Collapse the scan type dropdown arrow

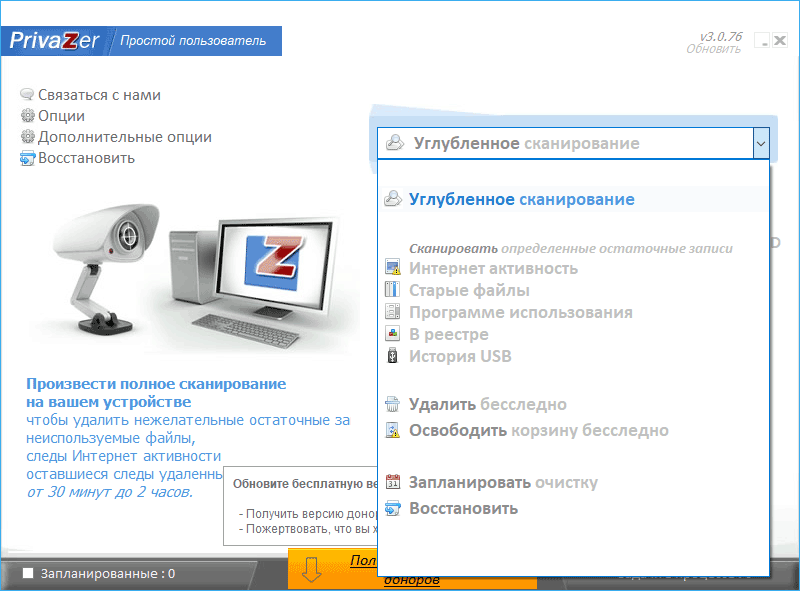761,143
